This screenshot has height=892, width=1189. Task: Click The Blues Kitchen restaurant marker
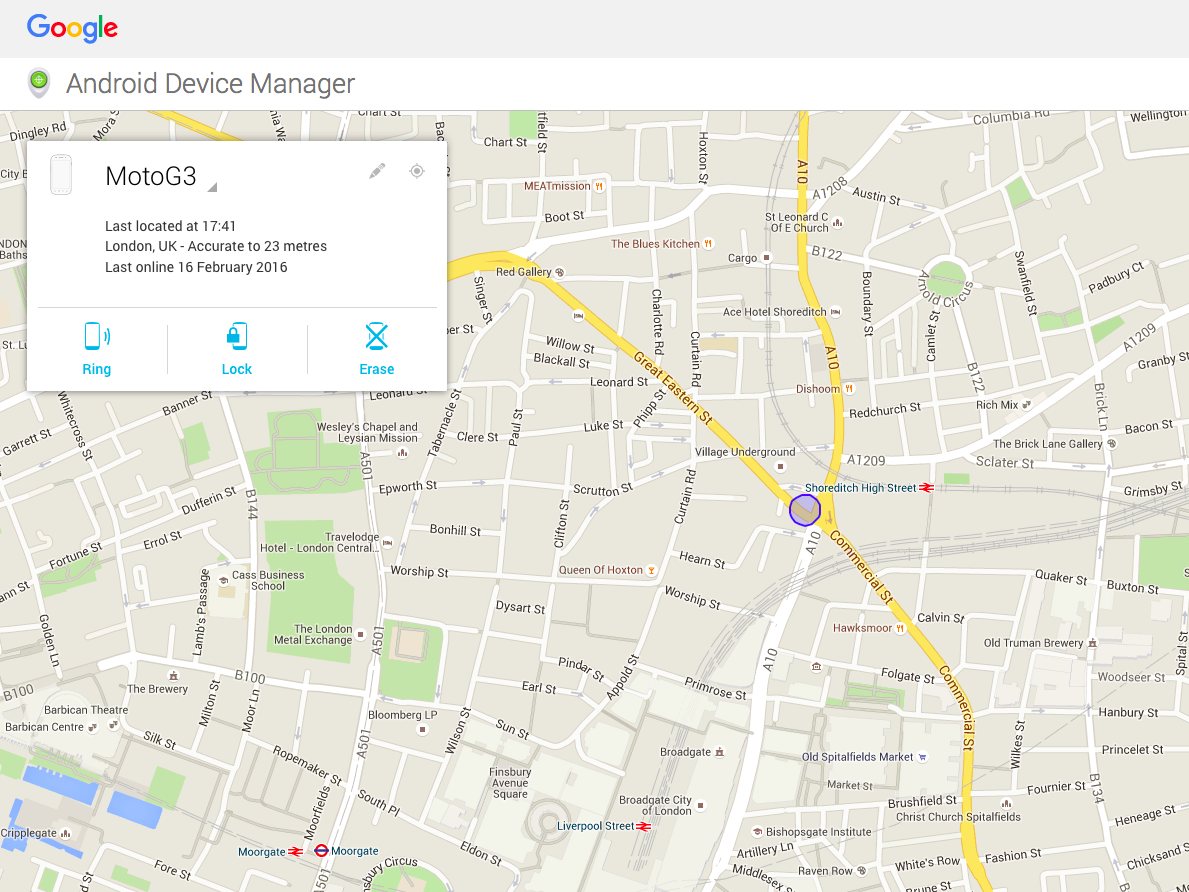[708, 243]
